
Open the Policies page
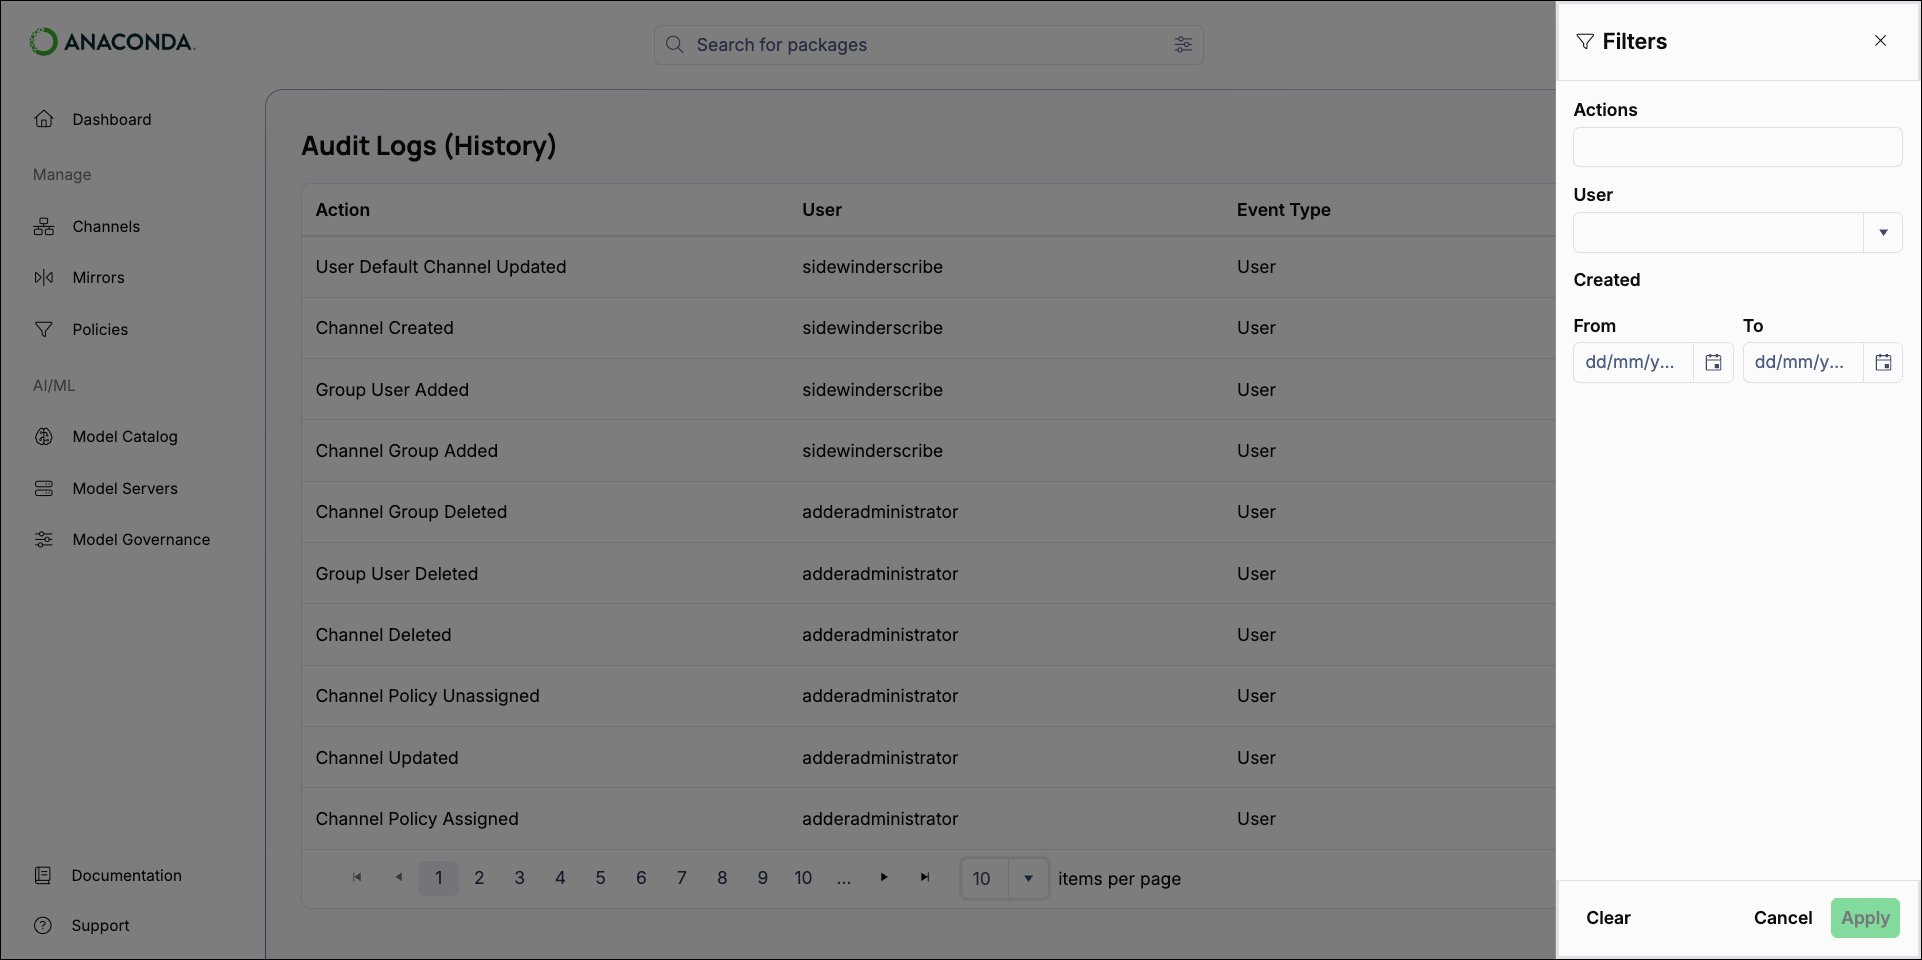[x=100, y=329]
